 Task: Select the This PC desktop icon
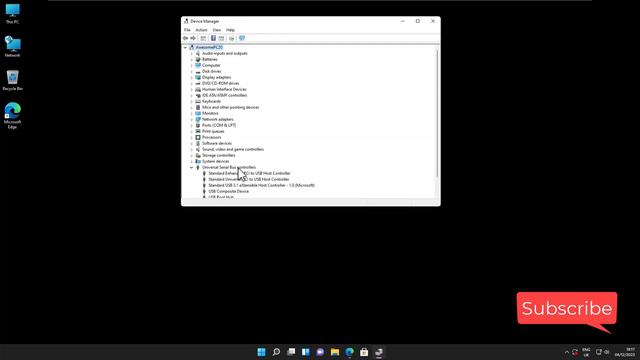[x=12, y=14]
